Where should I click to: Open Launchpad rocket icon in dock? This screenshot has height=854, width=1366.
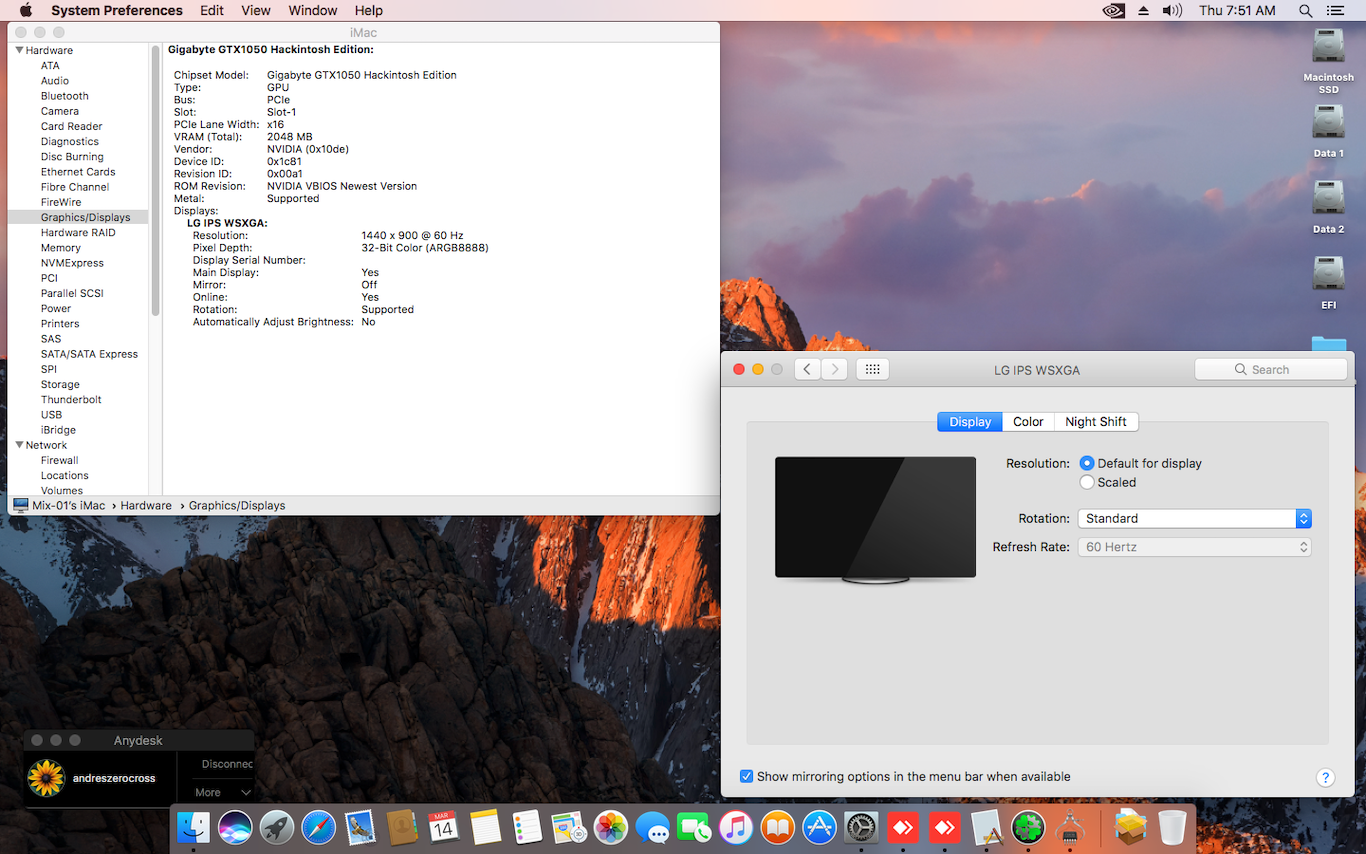[x=277, y=827]
